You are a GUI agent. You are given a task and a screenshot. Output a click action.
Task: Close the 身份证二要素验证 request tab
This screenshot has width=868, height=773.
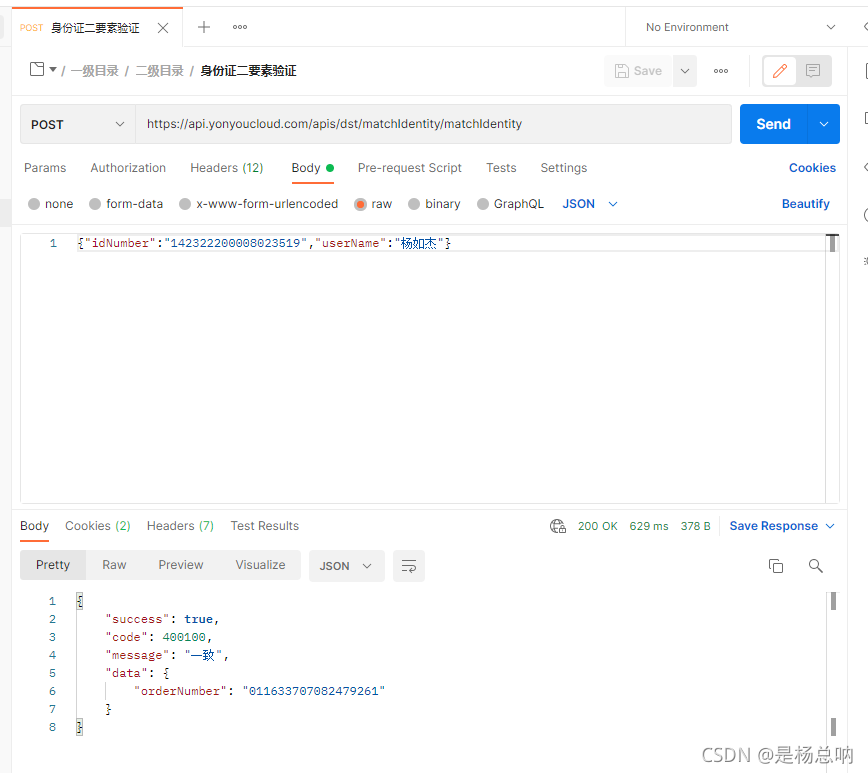163,28
